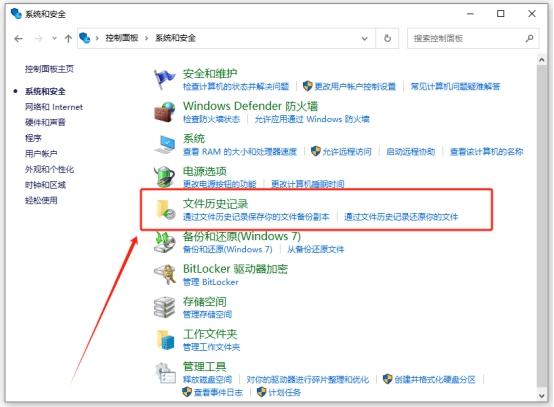Select 外观和个性化 in the sidebar
Viewport: 554px width, 407px height.
coord(49,169)
